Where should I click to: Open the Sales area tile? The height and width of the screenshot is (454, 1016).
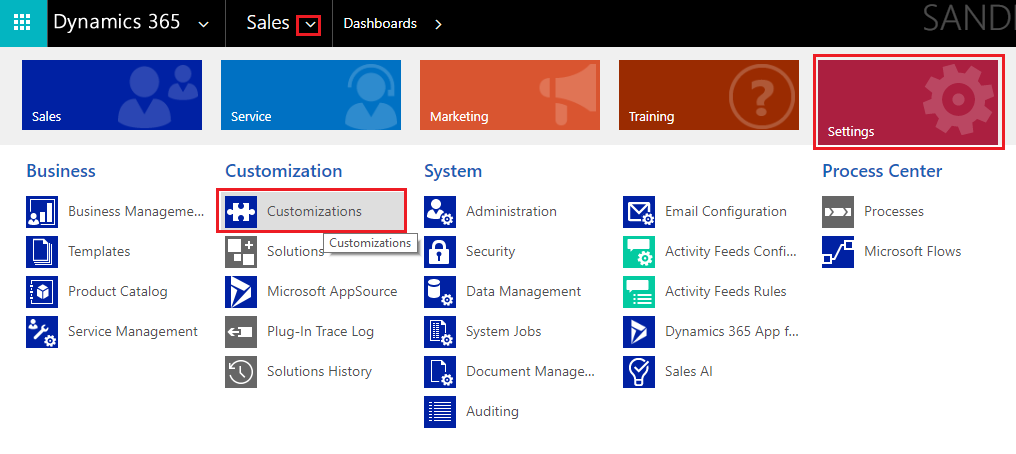click(x=112, y=95)
